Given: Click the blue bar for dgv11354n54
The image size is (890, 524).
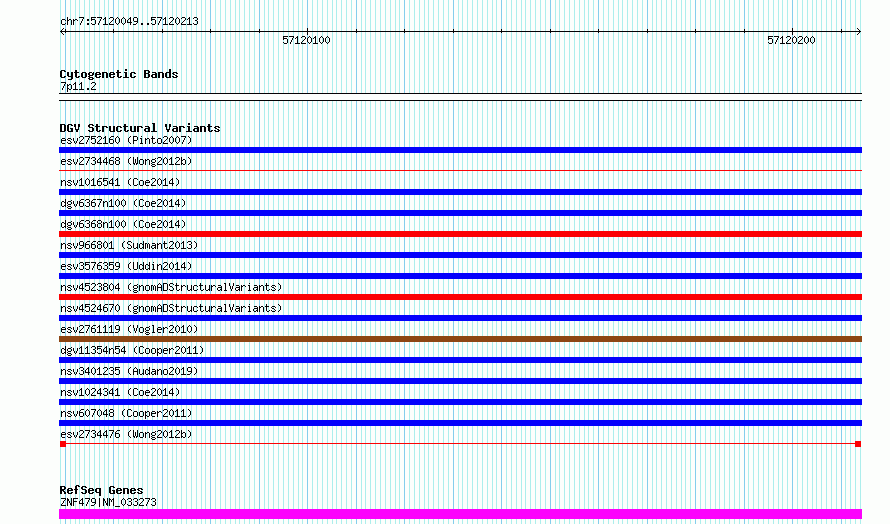Looking at the screenshot, I should tap(460, 360).
